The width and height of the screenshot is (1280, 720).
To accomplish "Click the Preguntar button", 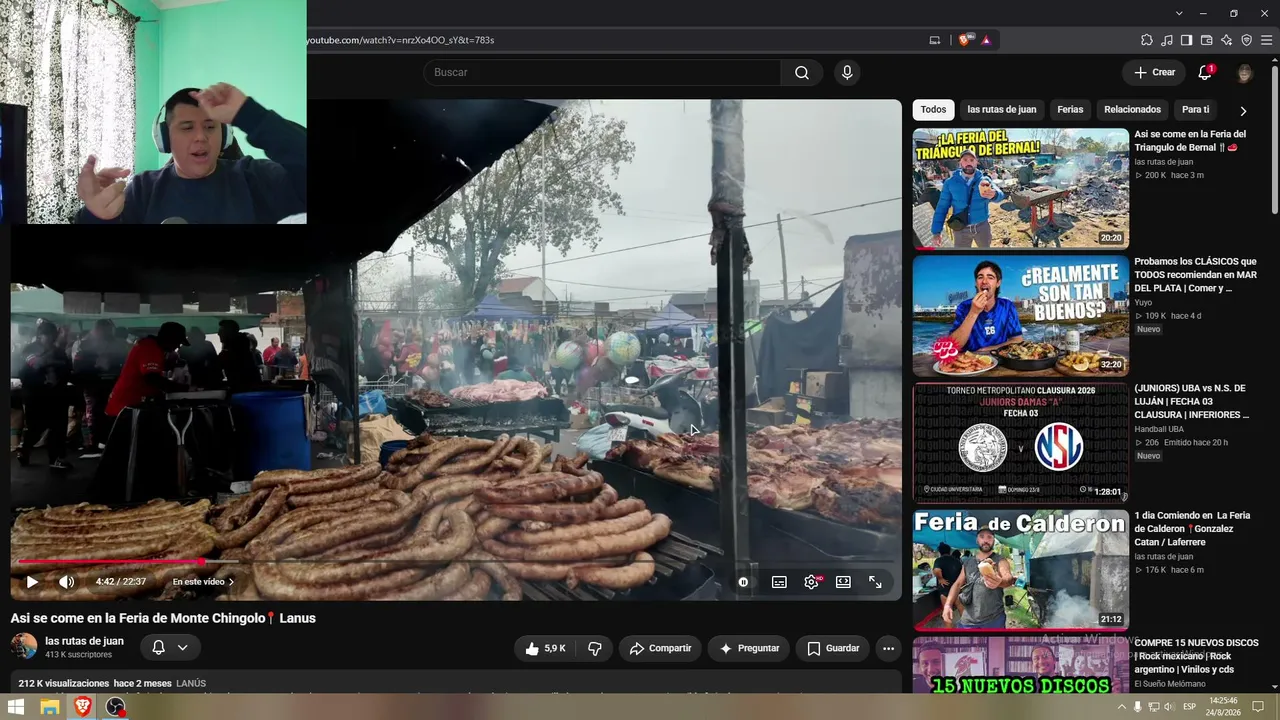I will click(x=748, y=648).
